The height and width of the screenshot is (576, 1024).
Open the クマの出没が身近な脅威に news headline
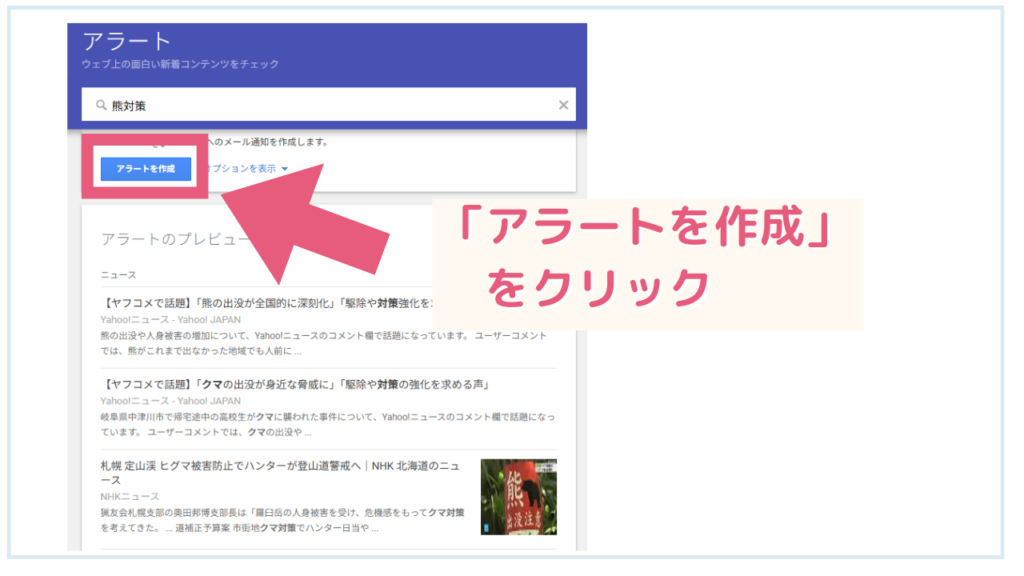click(296, 385)
